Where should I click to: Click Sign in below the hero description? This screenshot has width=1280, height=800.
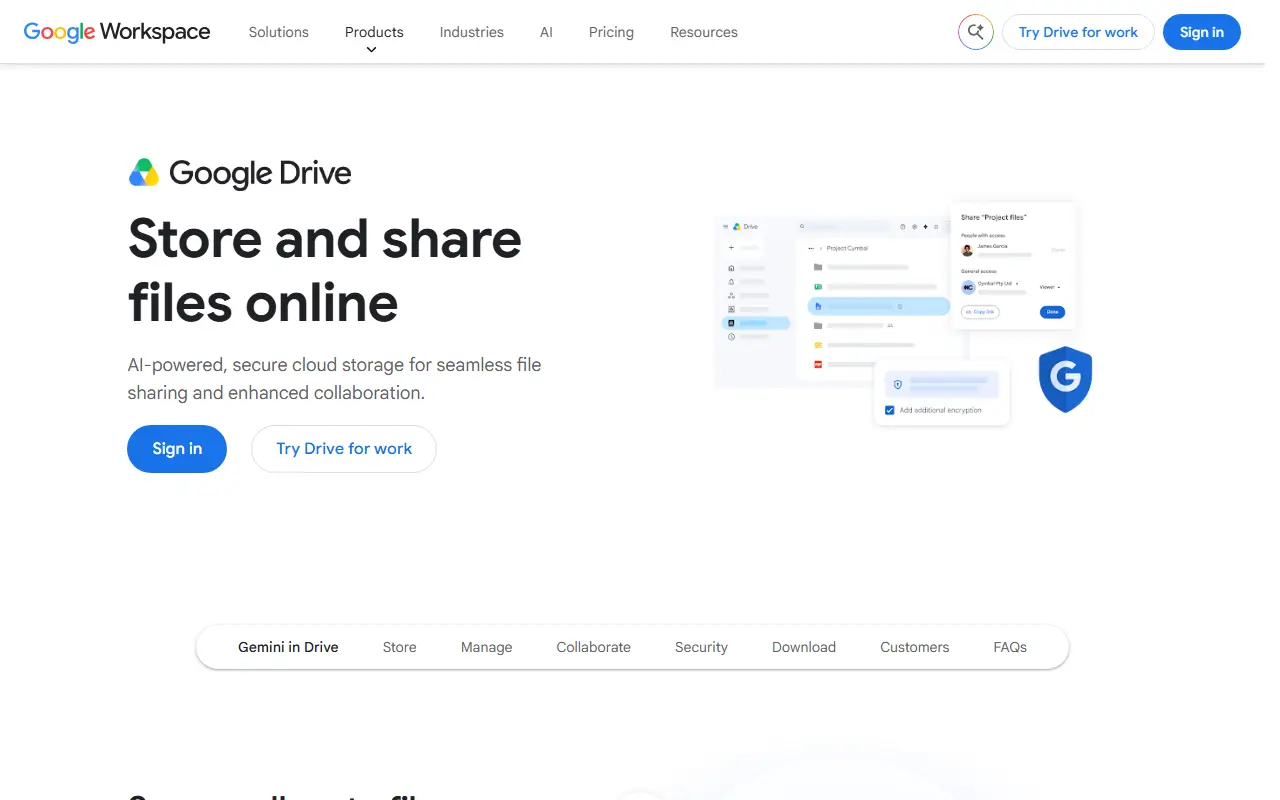[177, 449]
